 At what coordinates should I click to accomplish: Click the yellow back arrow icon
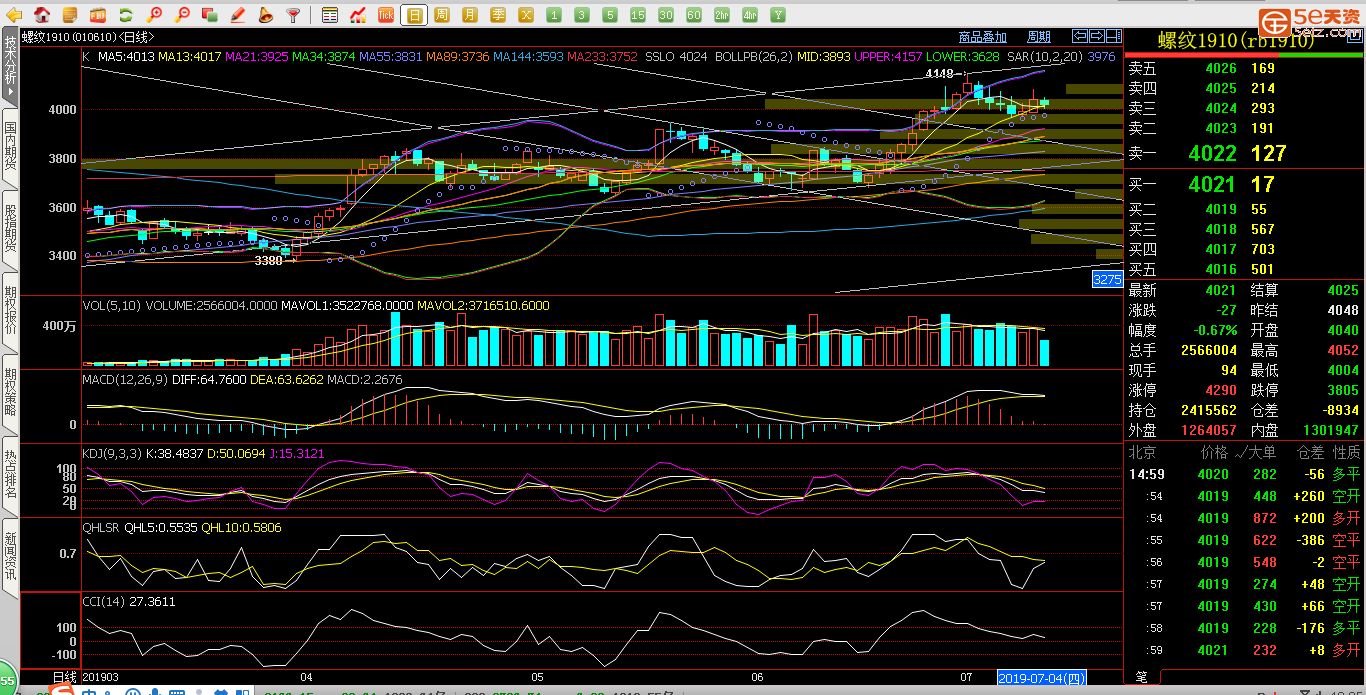pyautogui.click(x=14, y=15)
